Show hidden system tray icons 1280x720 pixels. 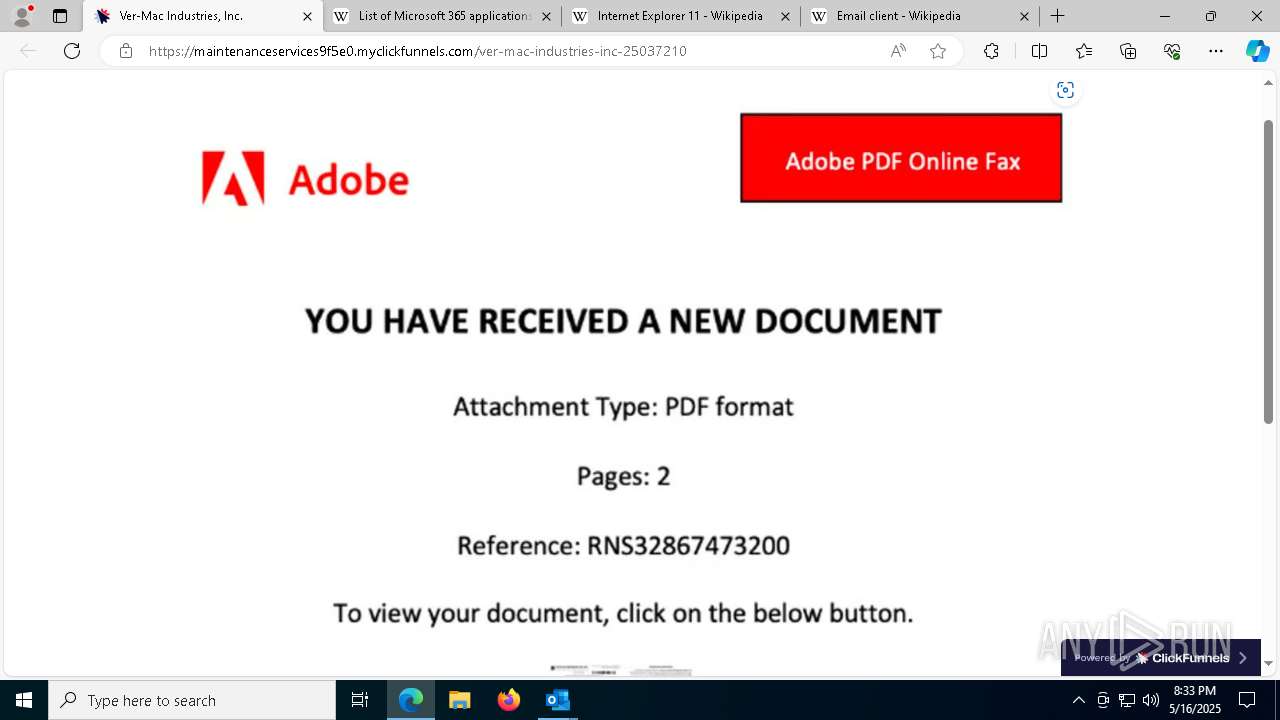tap(1078, 700)
